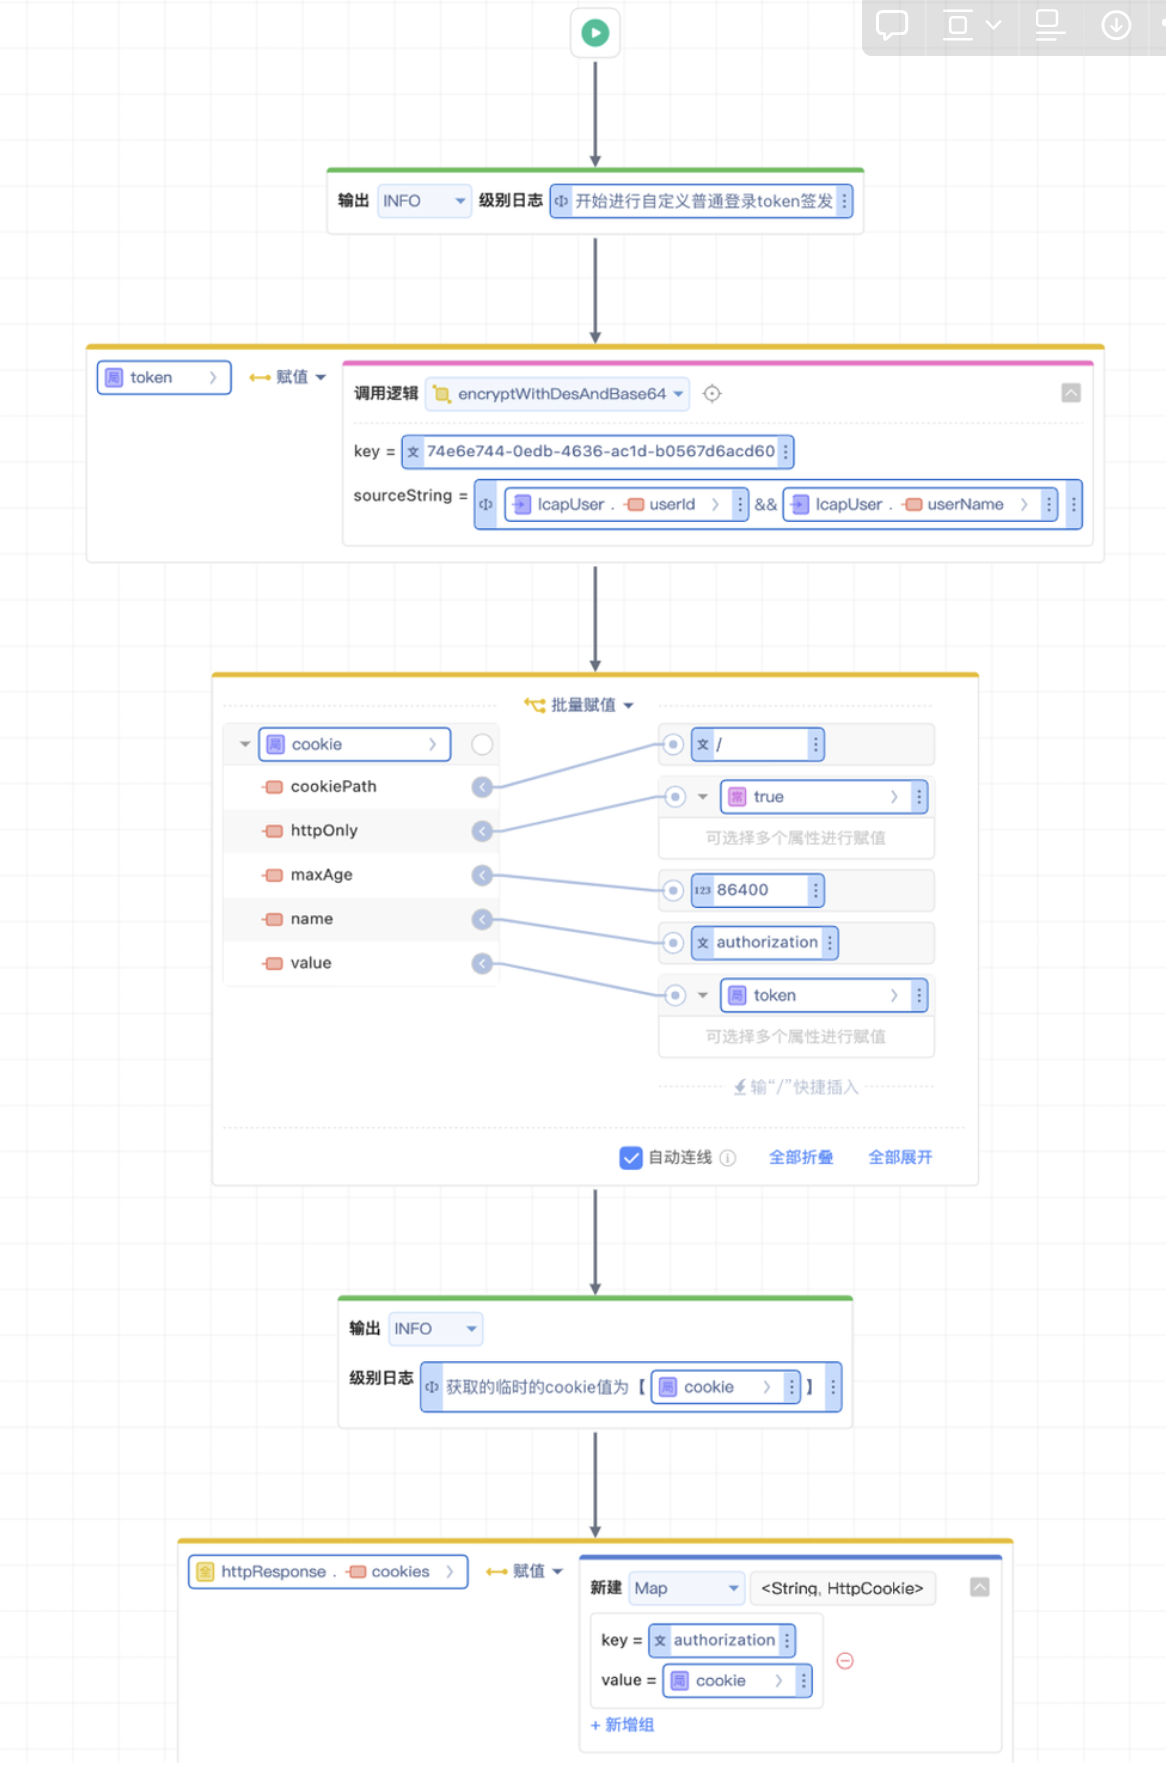Click the locate target icon beside encryptWithDesAndBase64
Image resolution: width=1166 pixels, height=1774 pixels.
tap(712, 394)
